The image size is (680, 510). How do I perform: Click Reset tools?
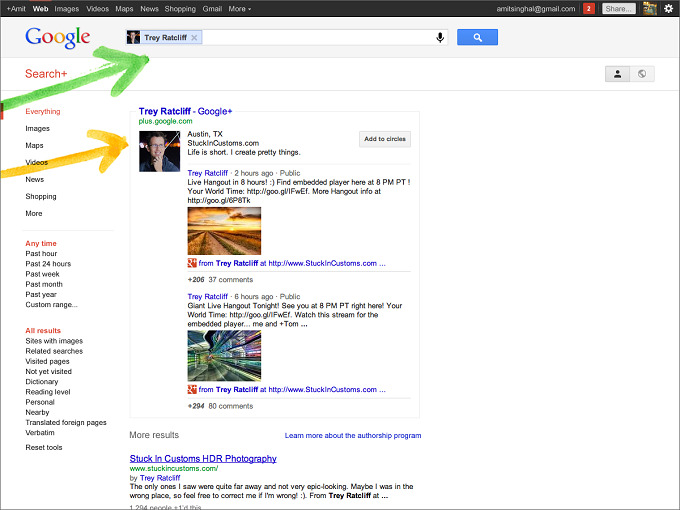pos(44,447)
